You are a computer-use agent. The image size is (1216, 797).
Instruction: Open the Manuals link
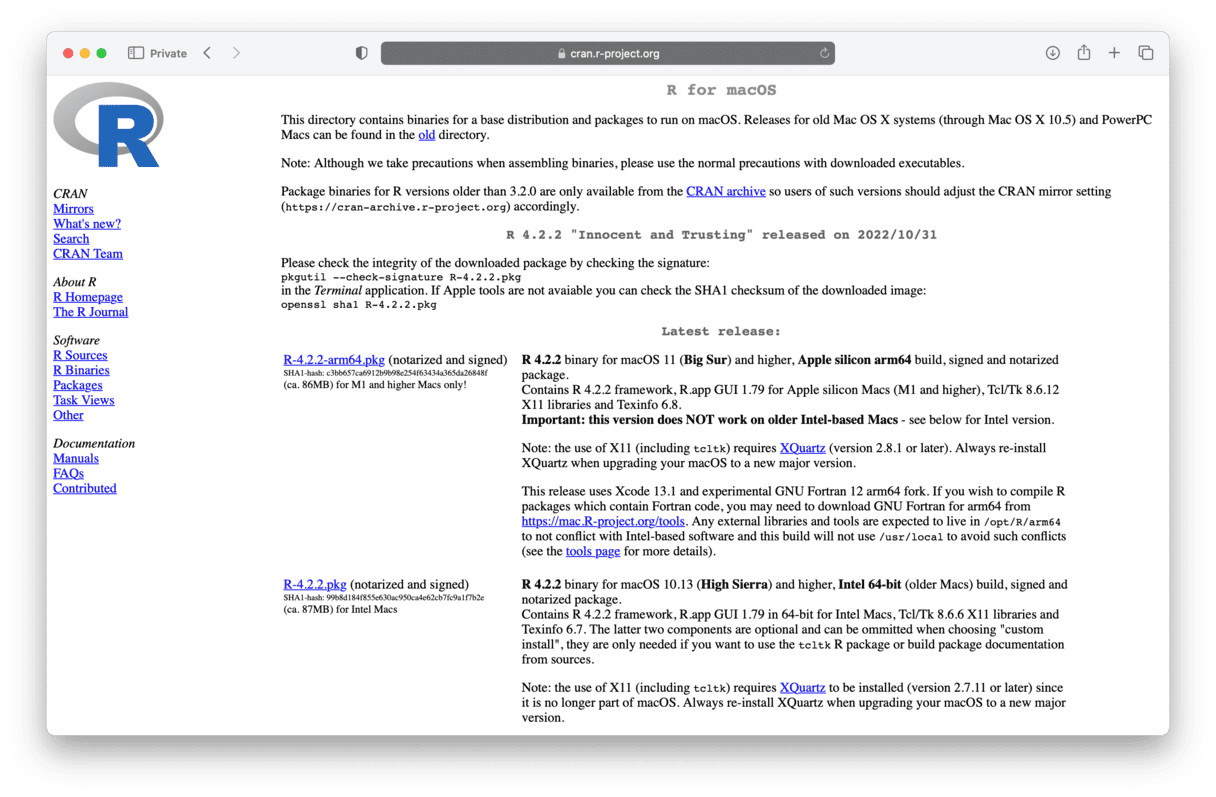tap(76, 458)
